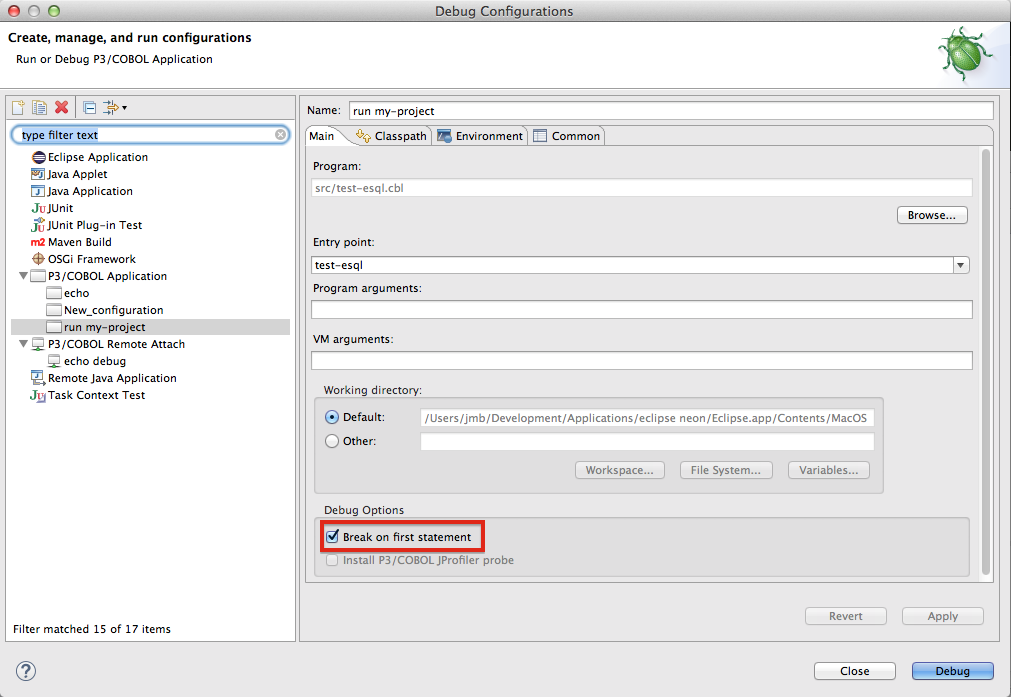The width and height of the screenshot is (1011, 697).
Task: Toggle Break on first statement checkbox
Action: pos(332,536)
